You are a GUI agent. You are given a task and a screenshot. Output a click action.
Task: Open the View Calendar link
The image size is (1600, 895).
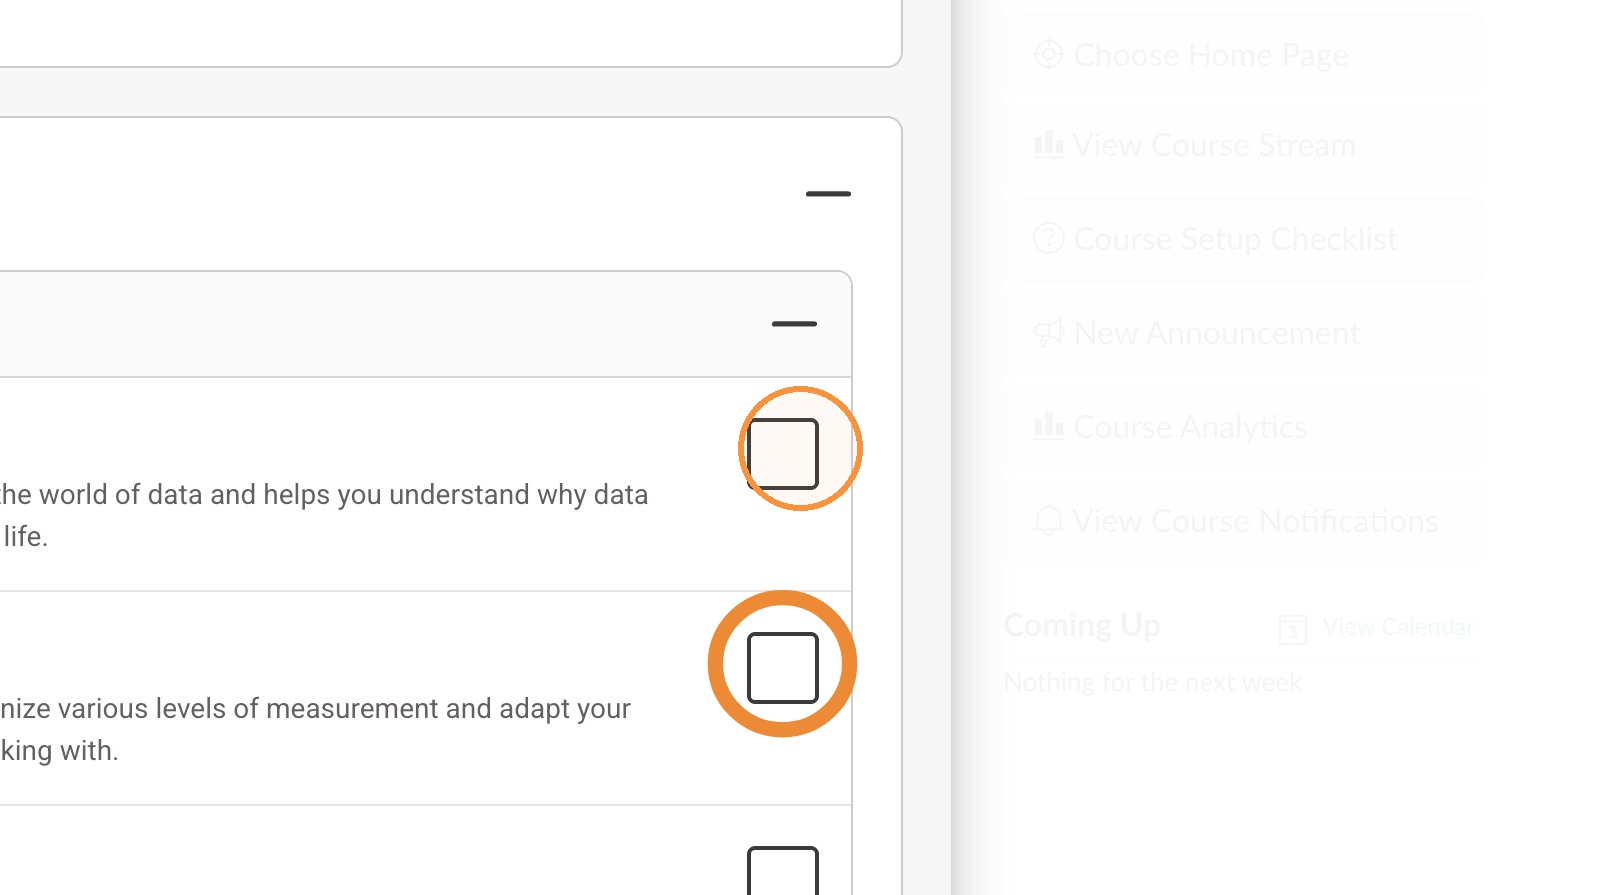click(1398, 627)
